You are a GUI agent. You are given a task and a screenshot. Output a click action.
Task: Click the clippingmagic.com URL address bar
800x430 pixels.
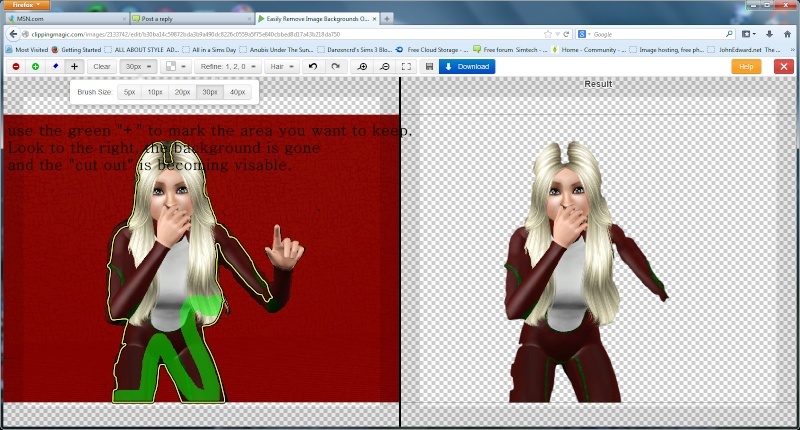pyautogui.click(x=281, y=34)
